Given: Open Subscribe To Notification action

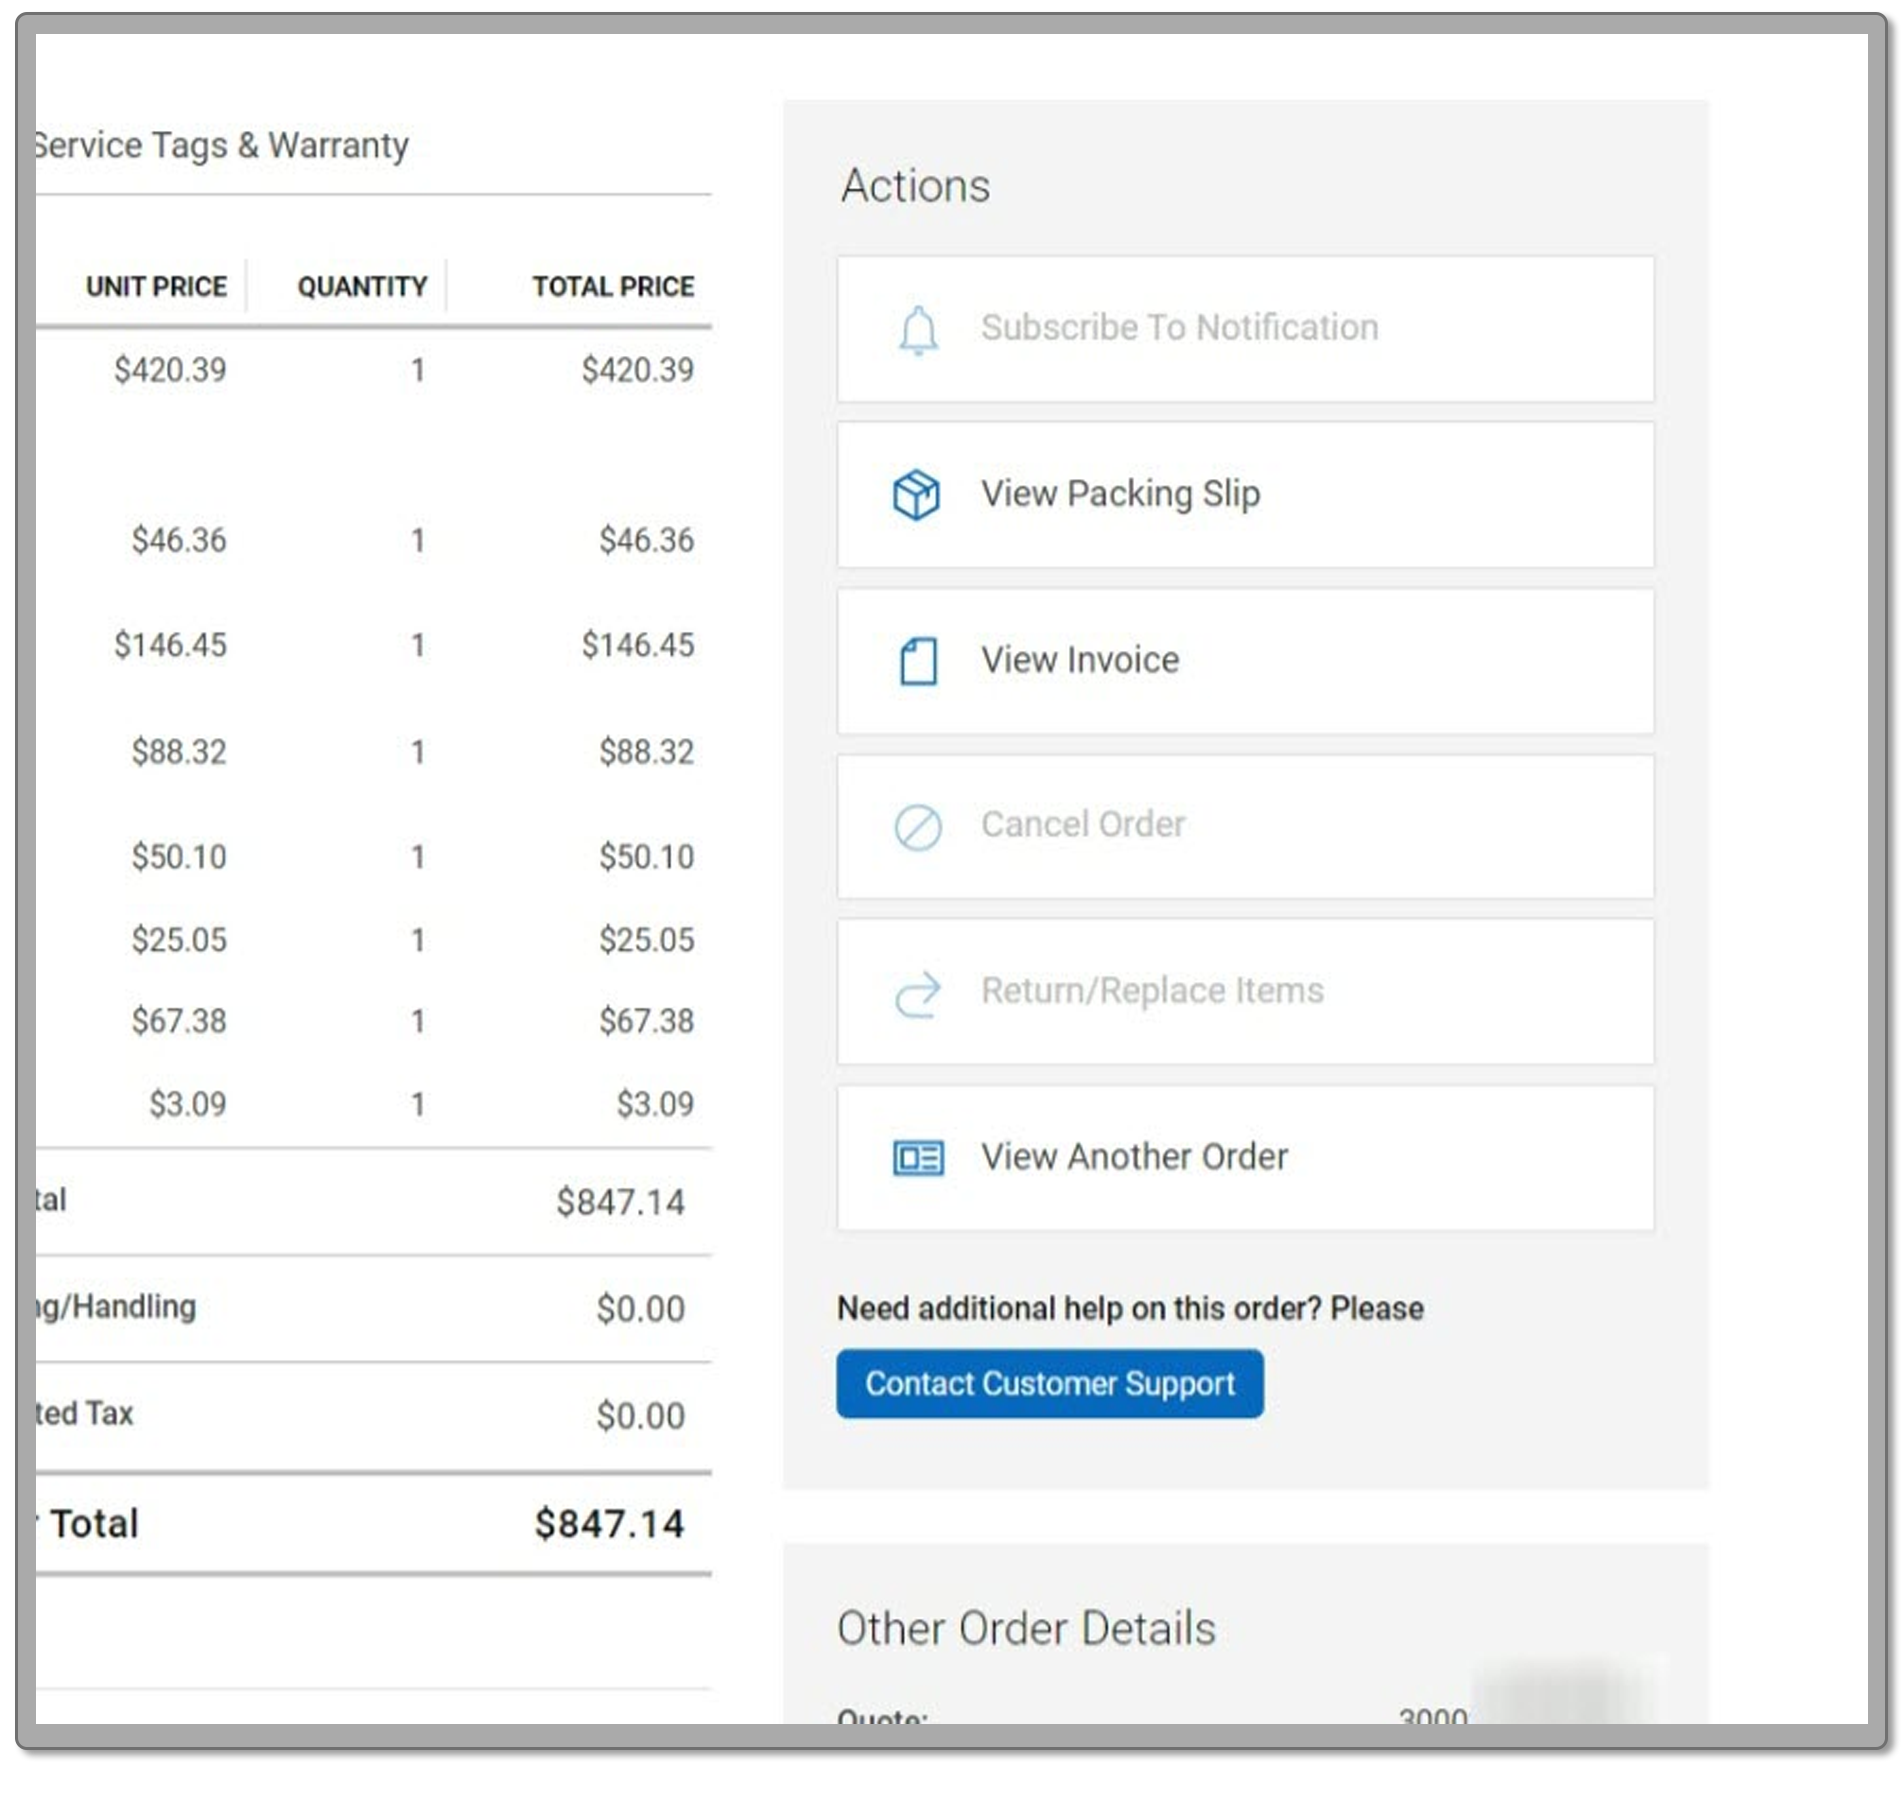Looking at the screenshot, I should click(1245, 329).
